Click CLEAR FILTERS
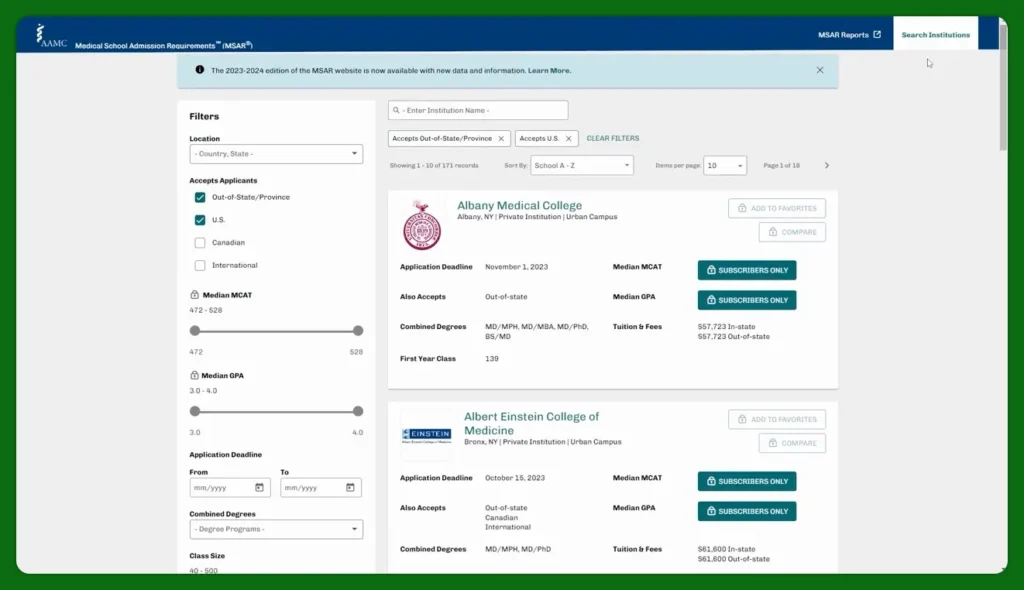This screenshot has width=1024, height=590. coord(613,139)
